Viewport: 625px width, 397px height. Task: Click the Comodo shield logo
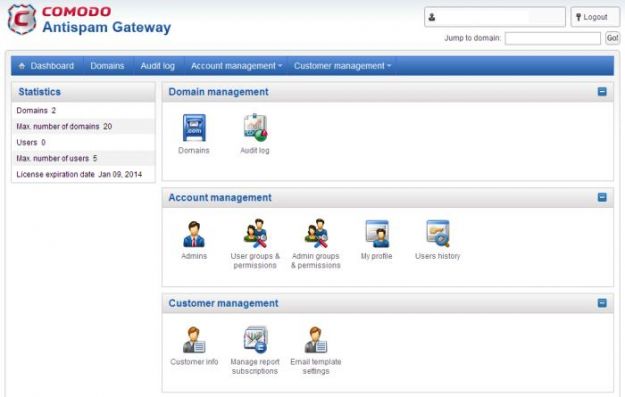(x=22, y=19)
